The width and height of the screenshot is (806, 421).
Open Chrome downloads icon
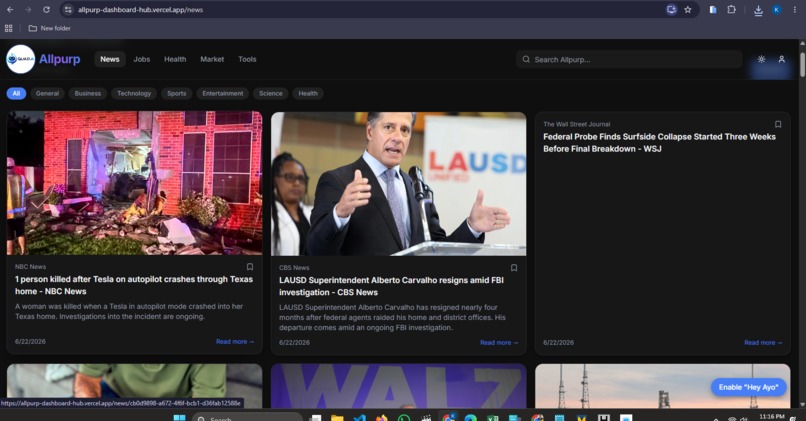coord(758,10)
